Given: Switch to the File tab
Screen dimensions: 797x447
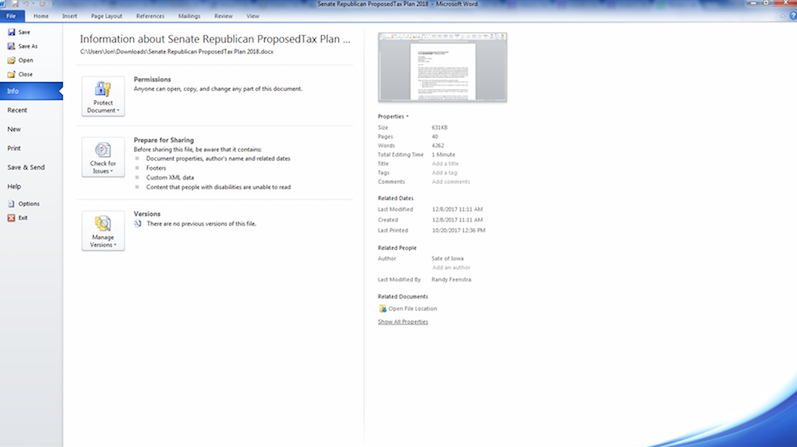Looking at the screenshot, I should pyautogui.click(x=11, y=16).
